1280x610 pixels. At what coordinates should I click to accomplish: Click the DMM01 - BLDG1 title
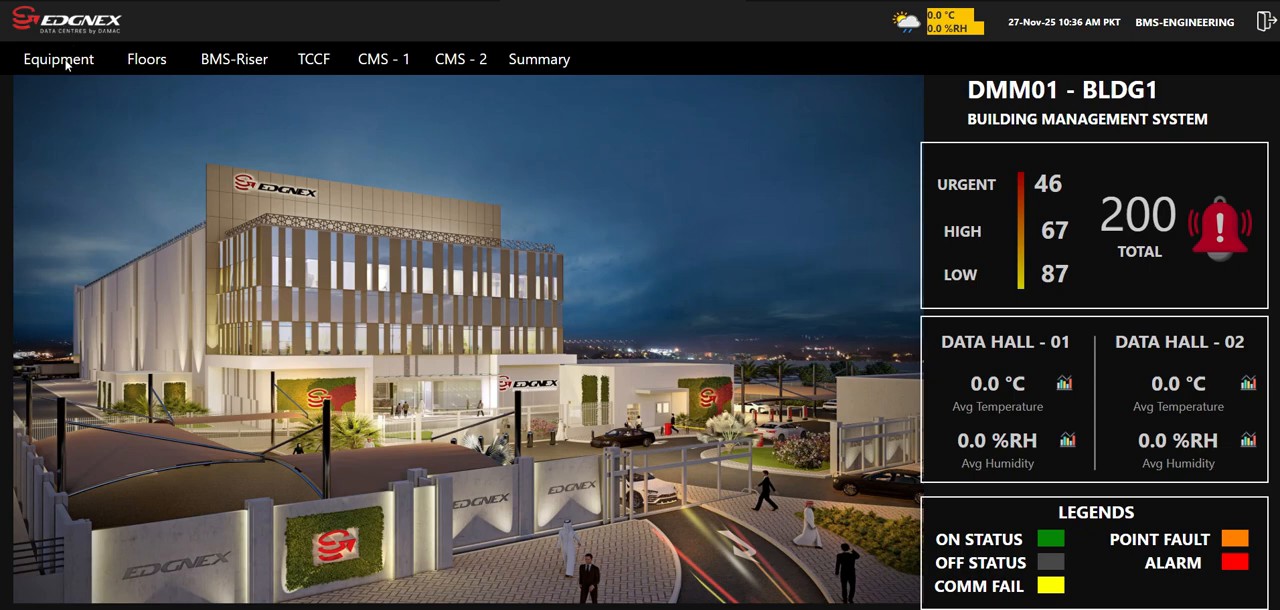(1062, 90)
